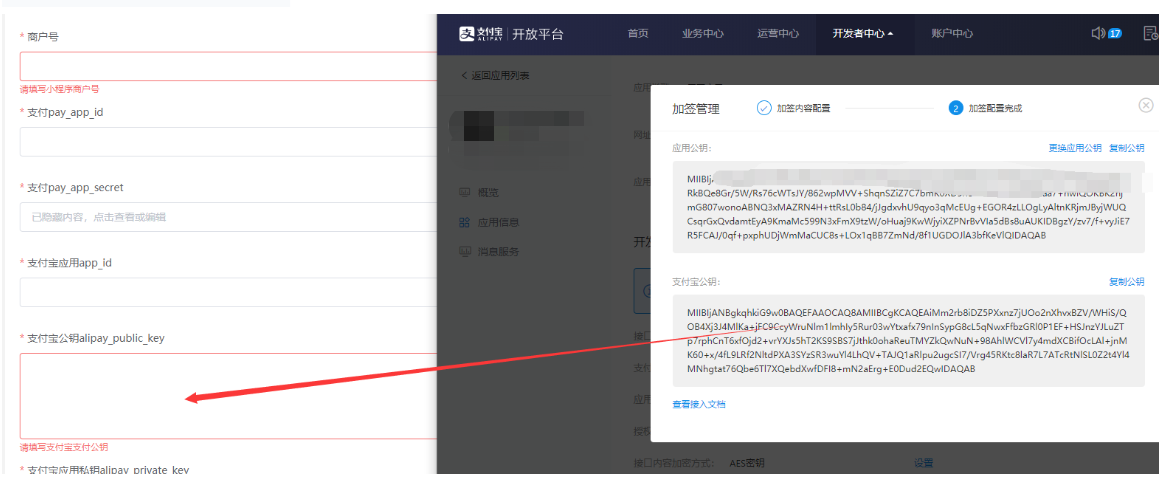Click the 设置 link for AES密钥

pos(923,463)
